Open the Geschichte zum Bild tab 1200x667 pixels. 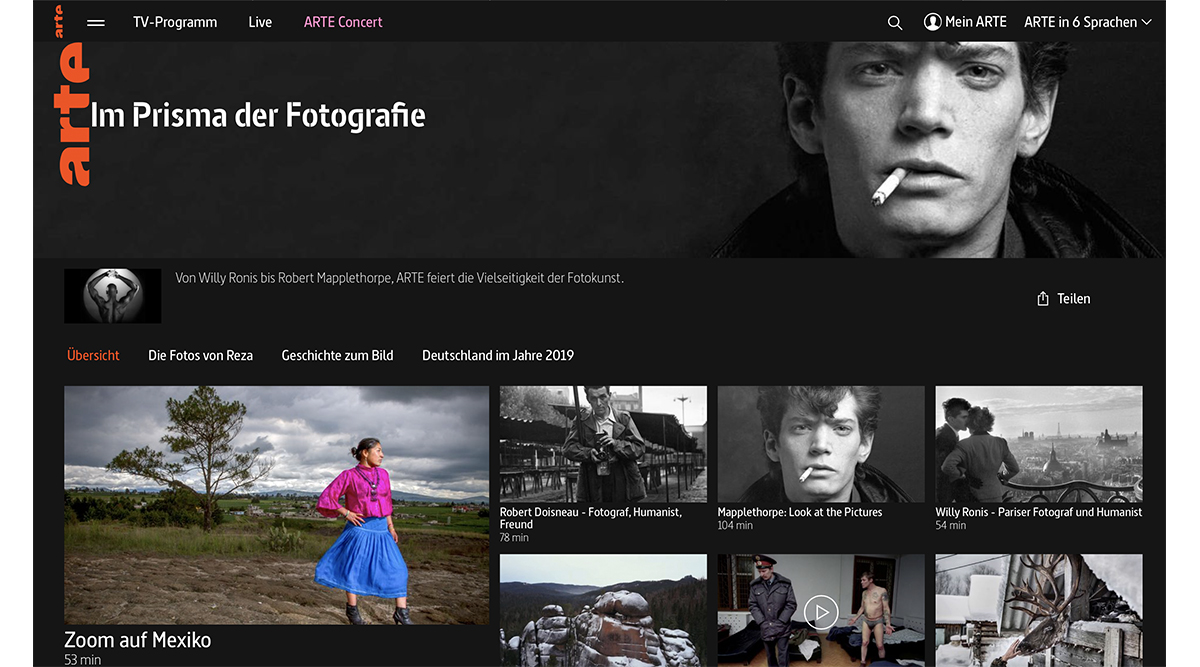tap(337, 355)
